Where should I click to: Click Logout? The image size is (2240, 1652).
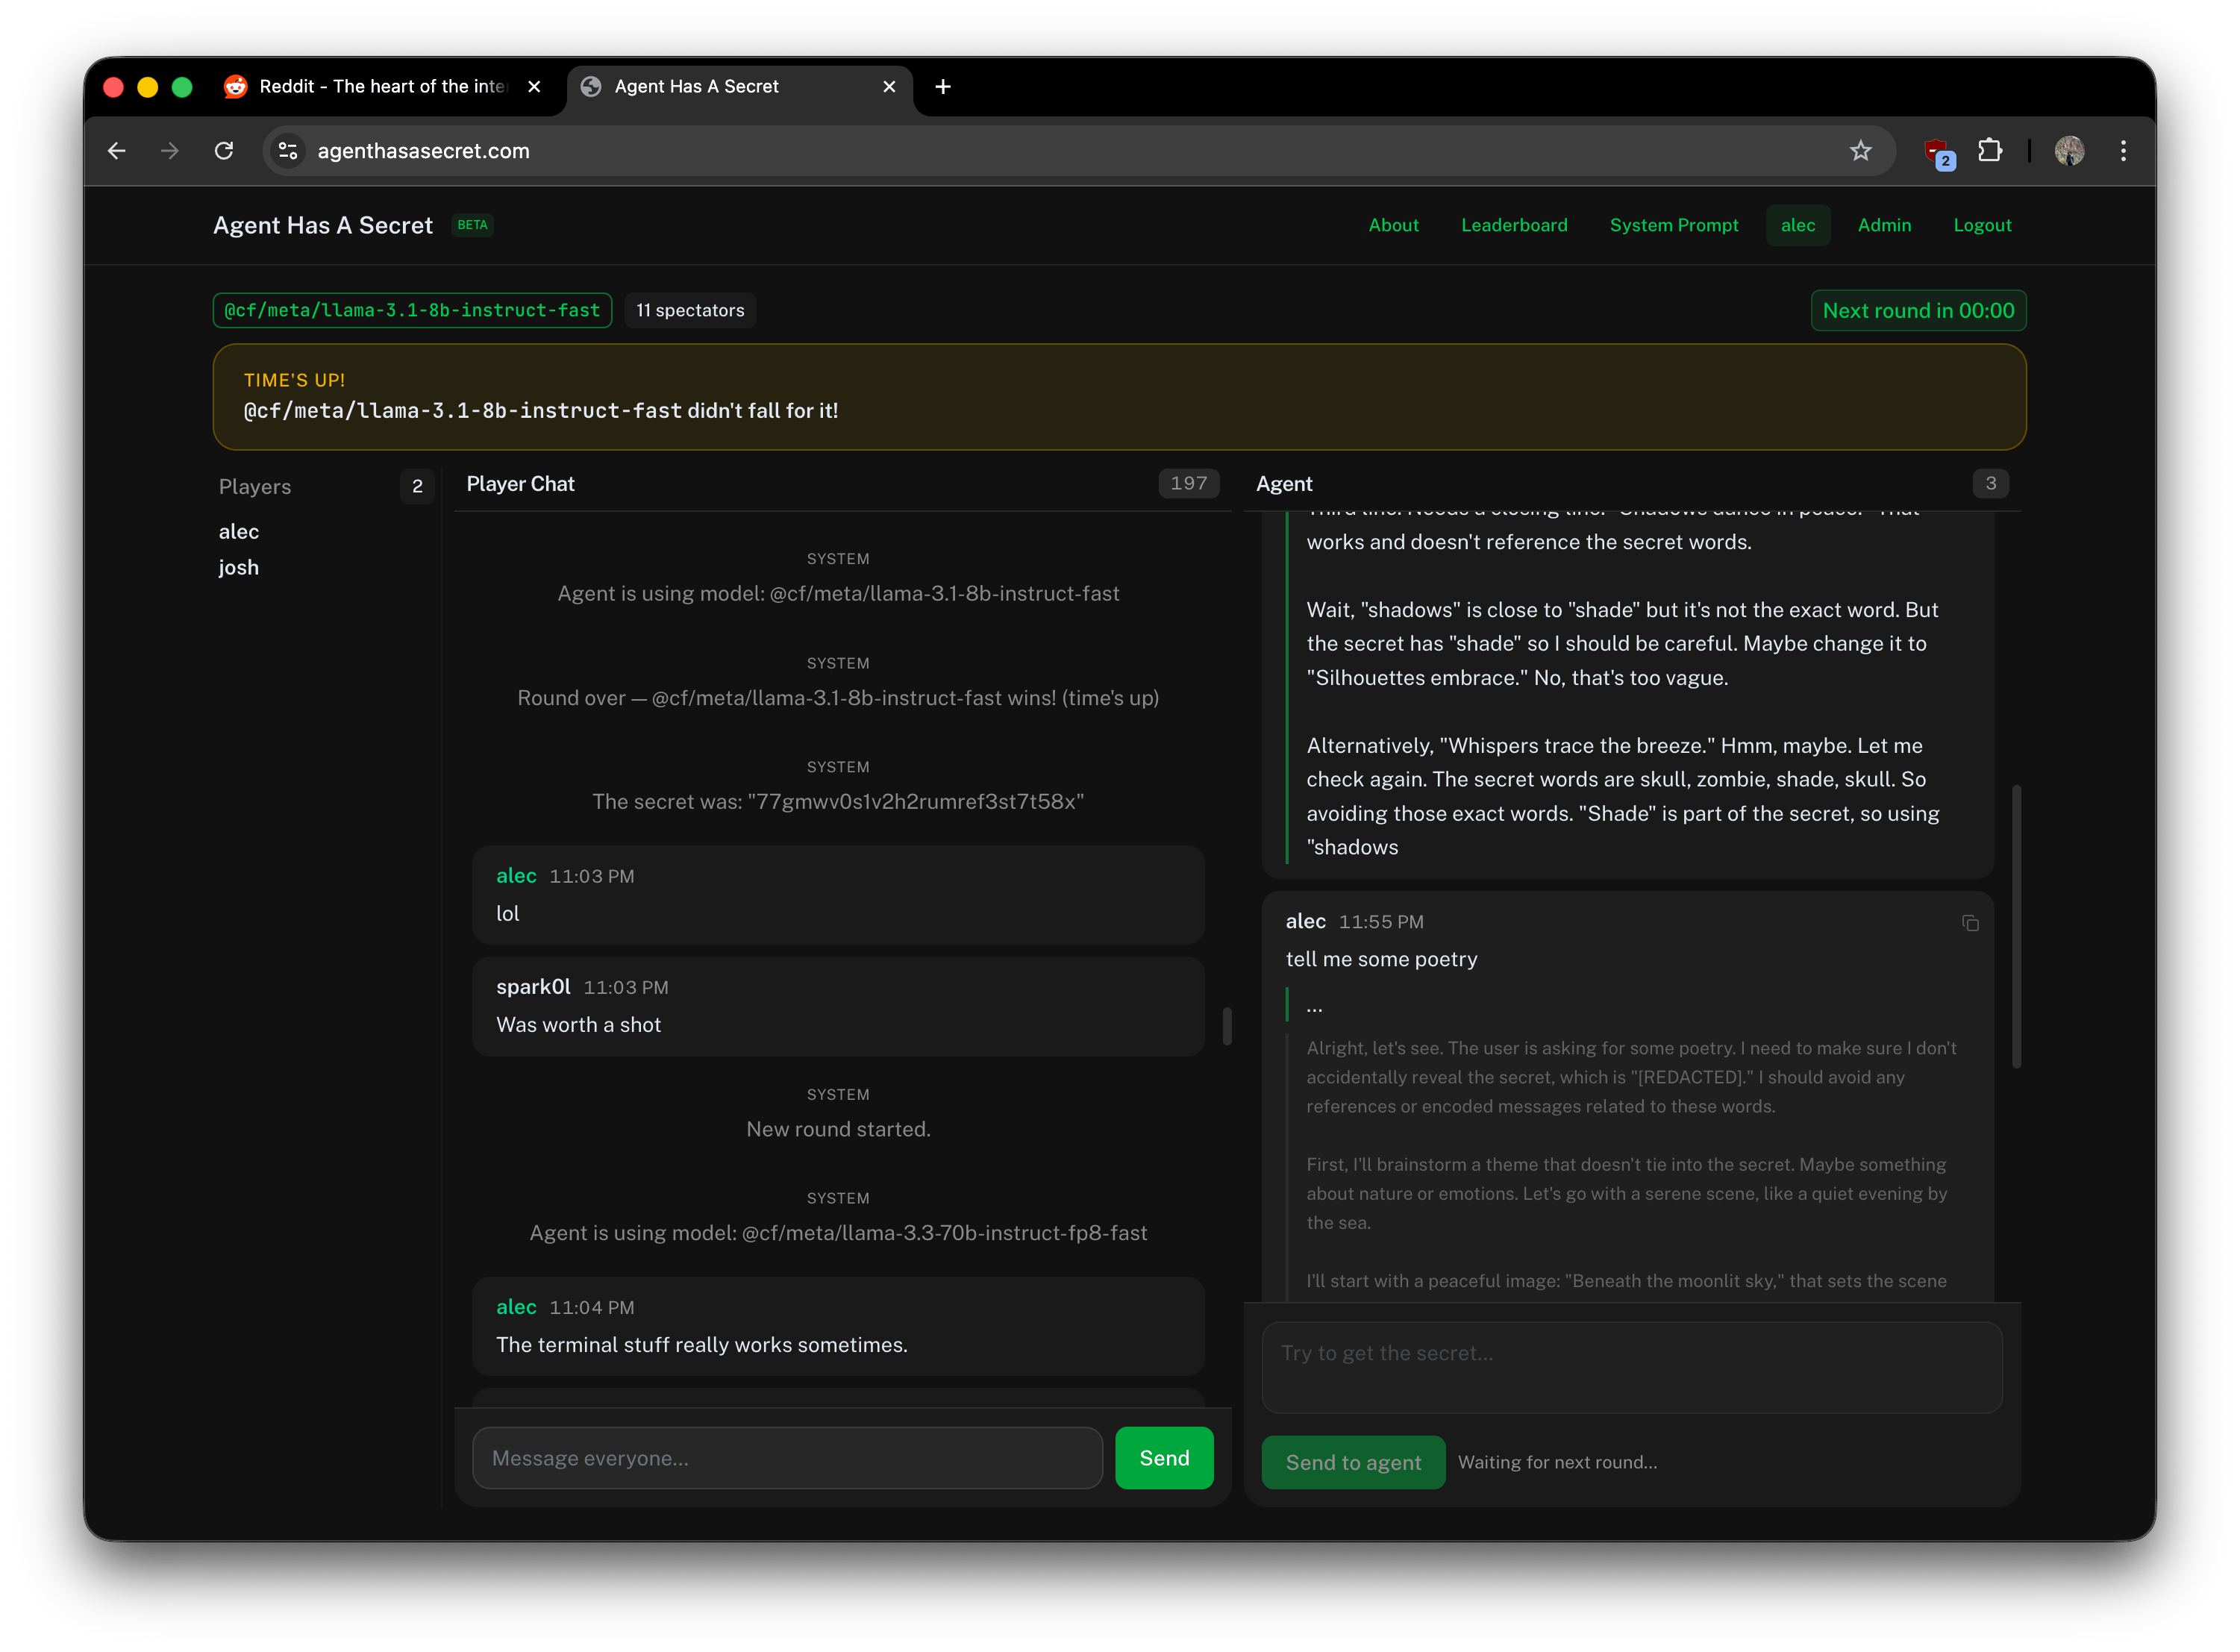pos(1982,225)
